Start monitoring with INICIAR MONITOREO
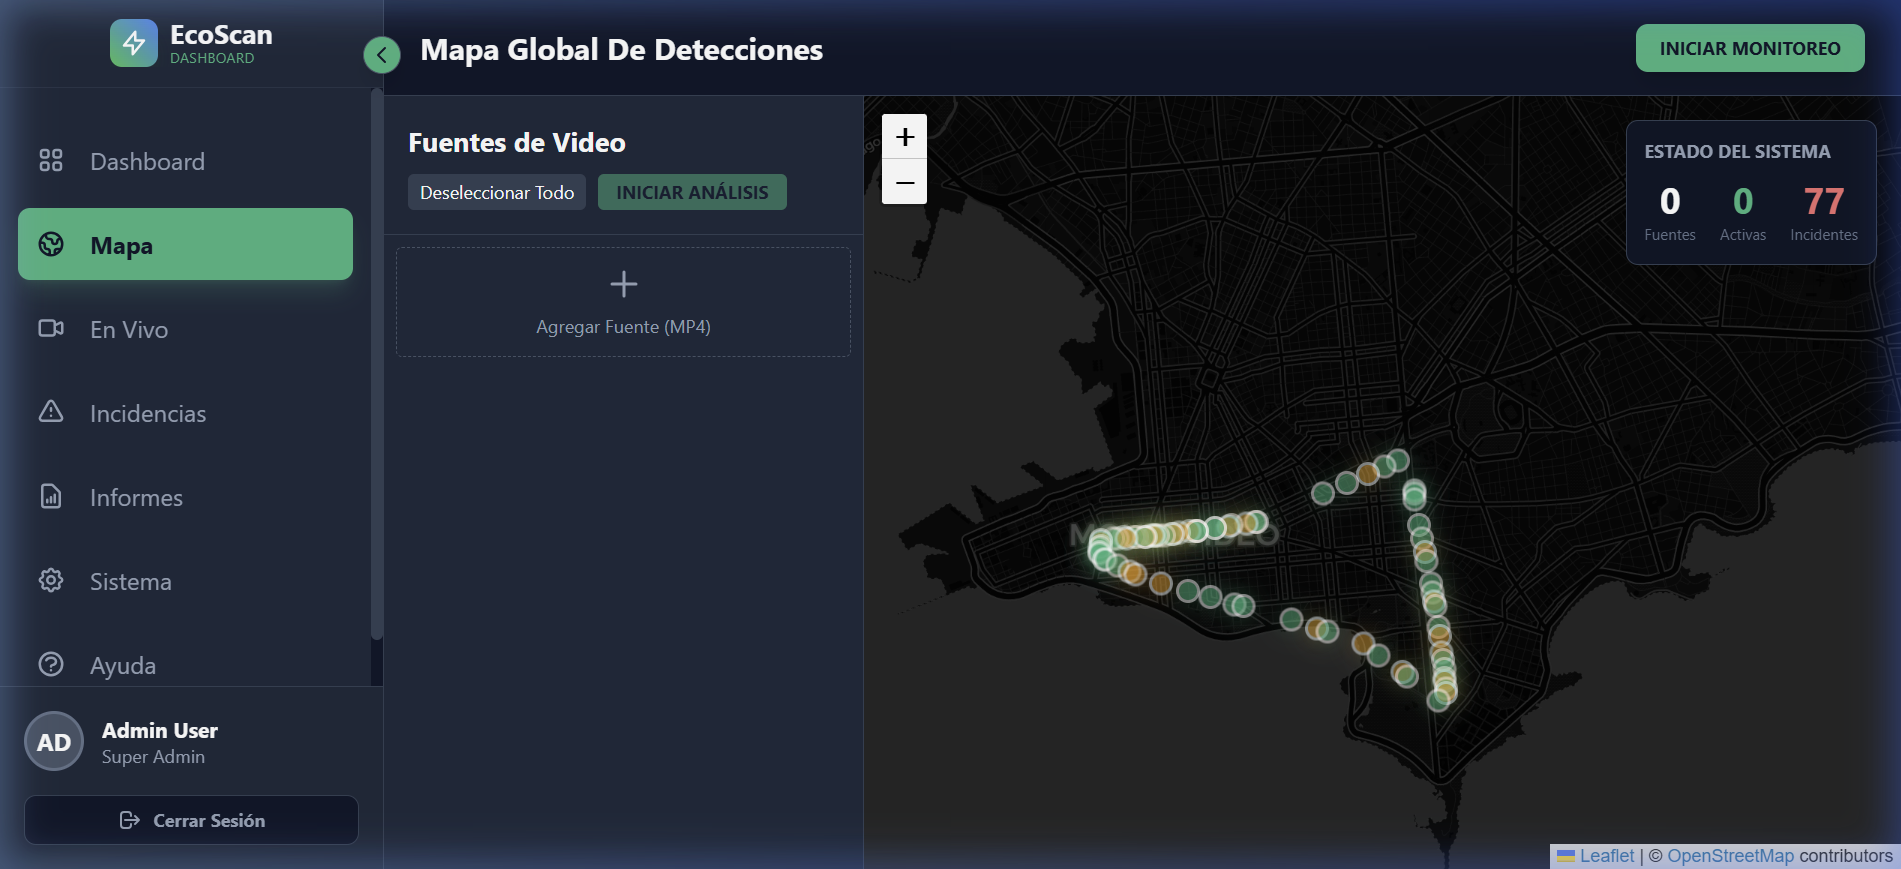This screenshot has height=869, width=1901. tap(1750, 48)
